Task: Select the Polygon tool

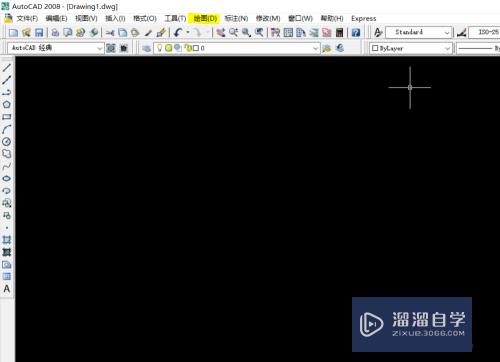Action: pyautogui.click(x=7, y=105)
